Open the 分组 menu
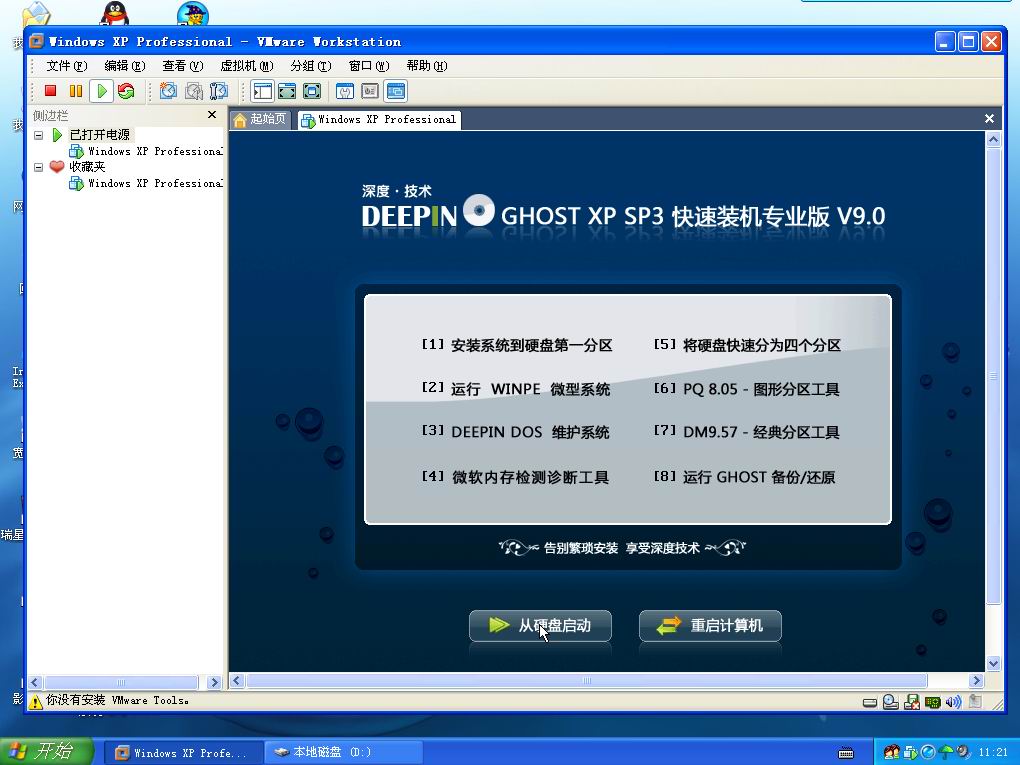Image resolution: width=1020 pixels, height=765 pixels. click(x=310, y=66)
